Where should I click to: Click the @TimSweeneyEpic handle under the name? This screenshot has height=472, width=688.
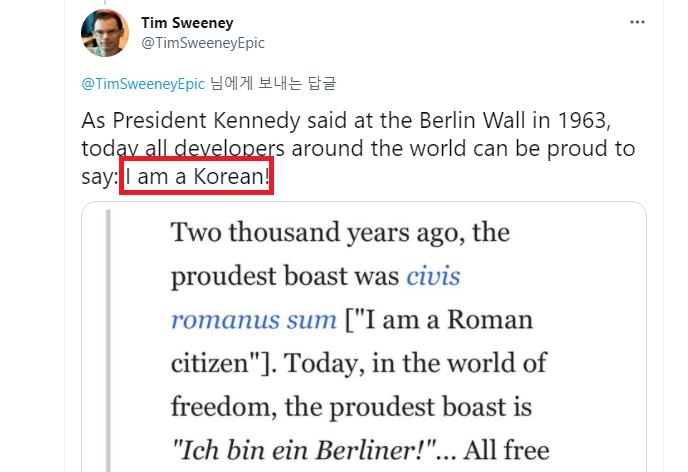(203, 43)
